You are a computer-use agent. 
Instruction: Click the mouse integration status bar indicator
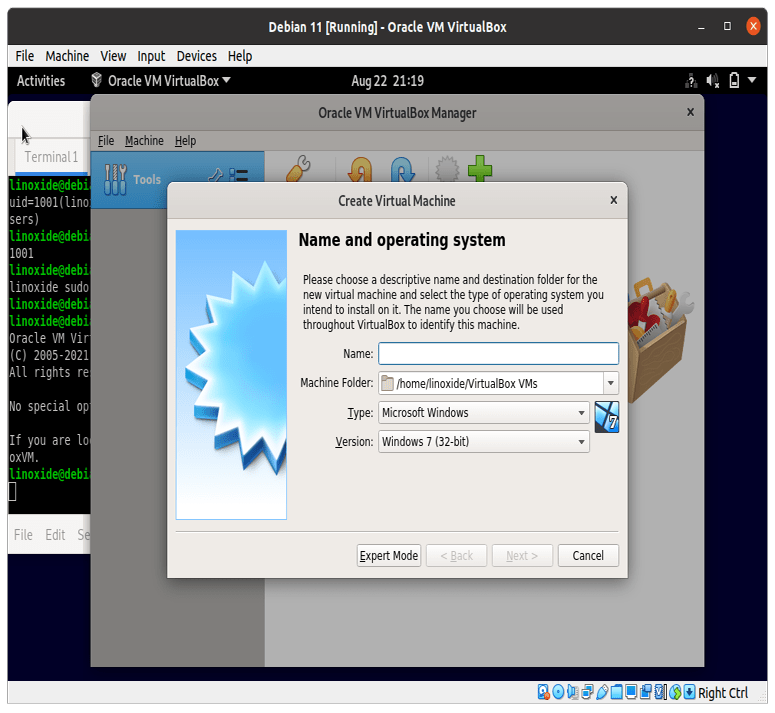coord(675,692)
